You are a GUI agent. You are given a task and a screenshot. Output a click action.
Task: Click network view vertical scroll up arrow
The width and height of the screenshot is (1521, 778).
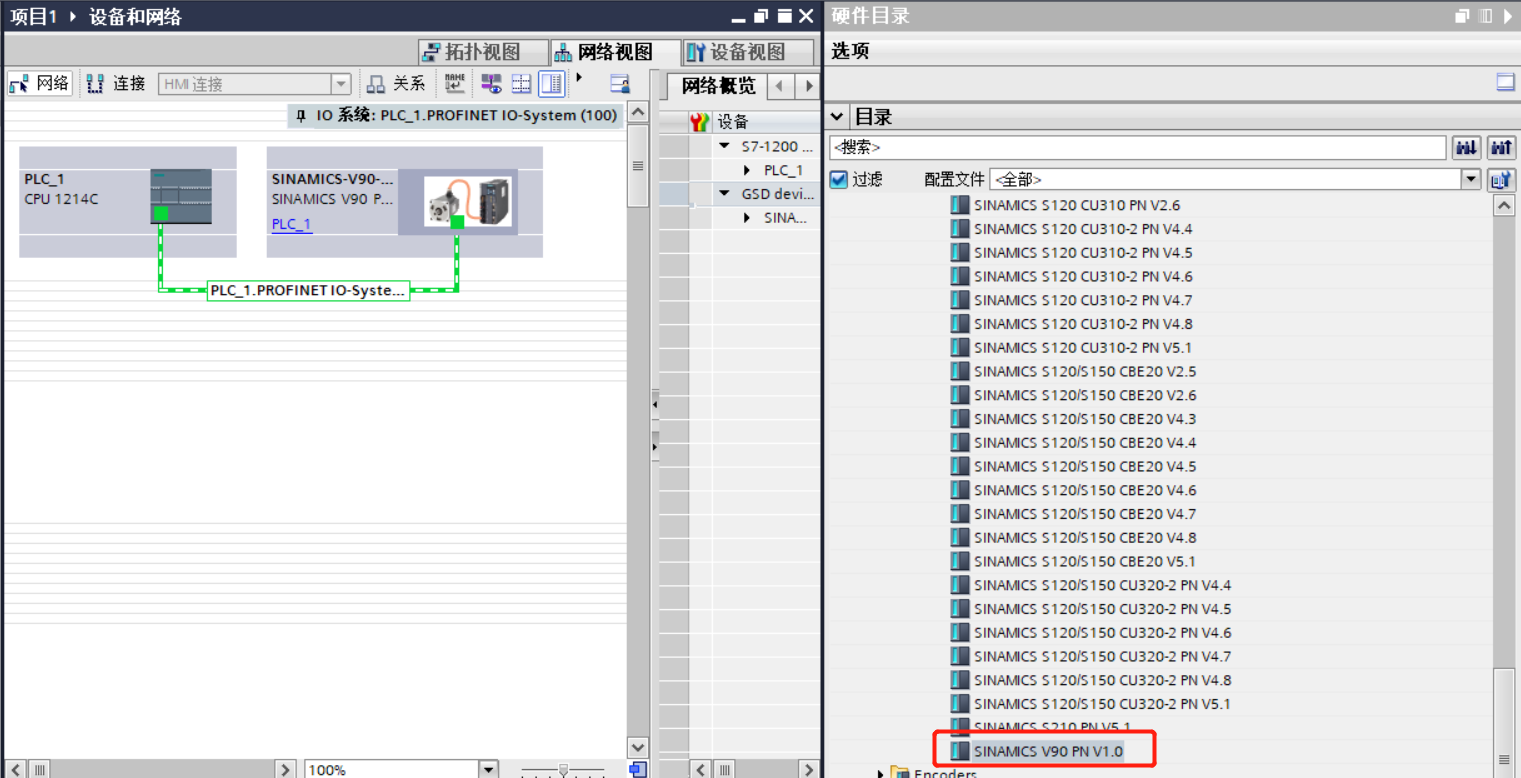(638, 112)
